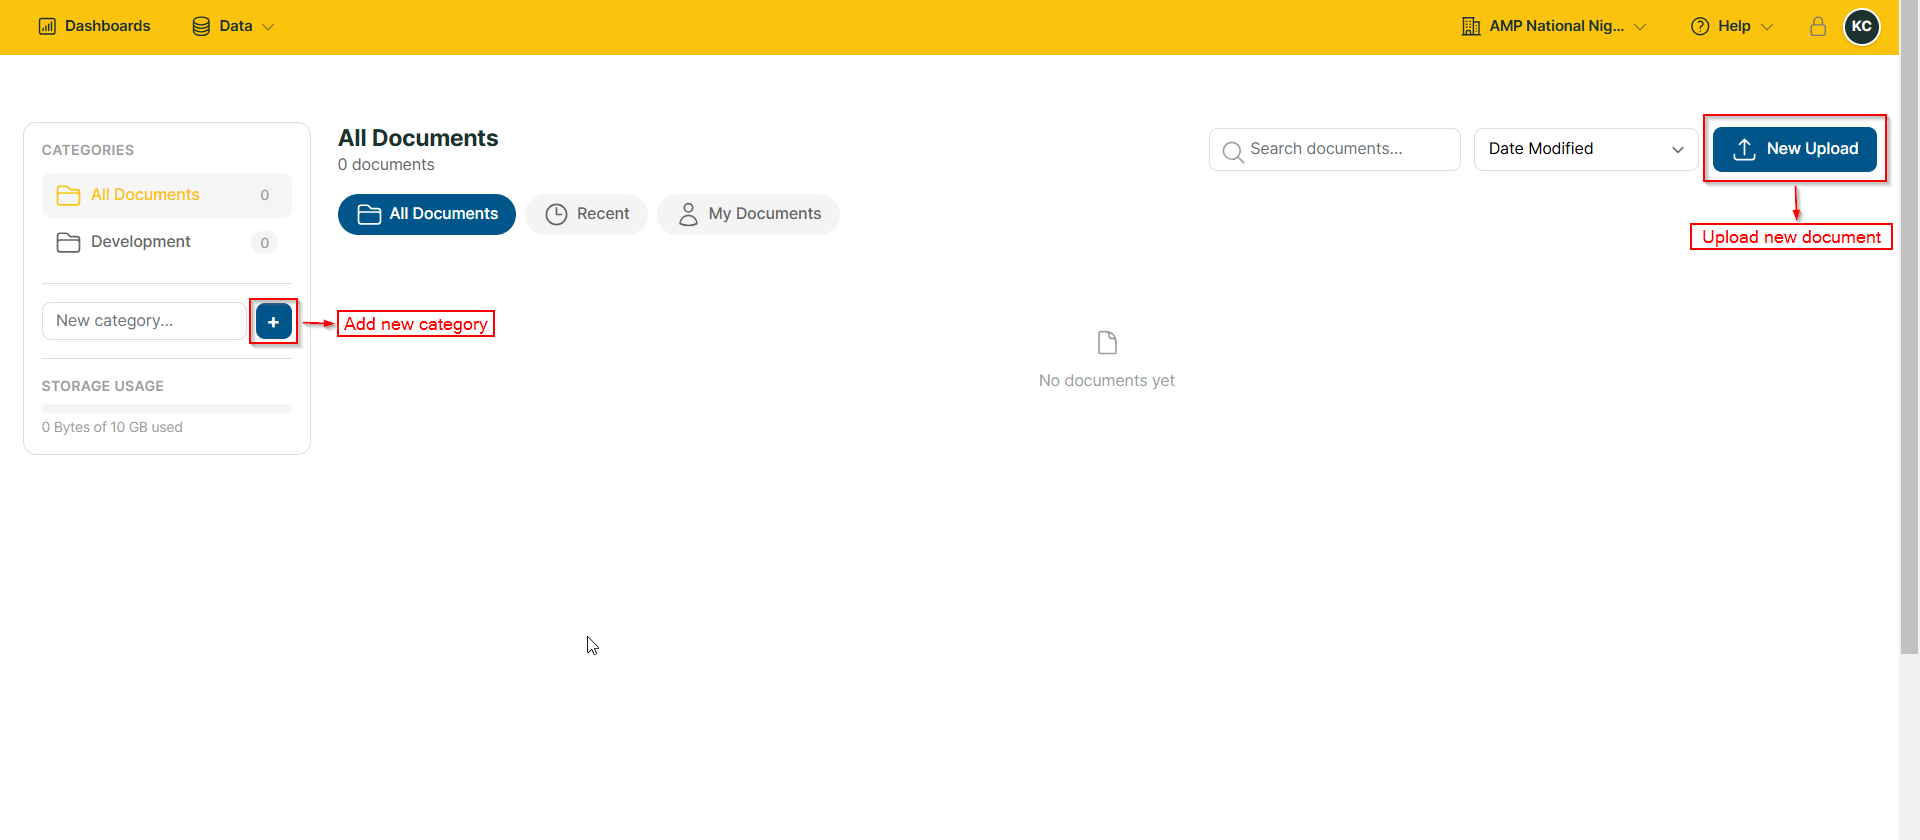
Task: Switch to the My Documents tab
Action: [749, 214]
